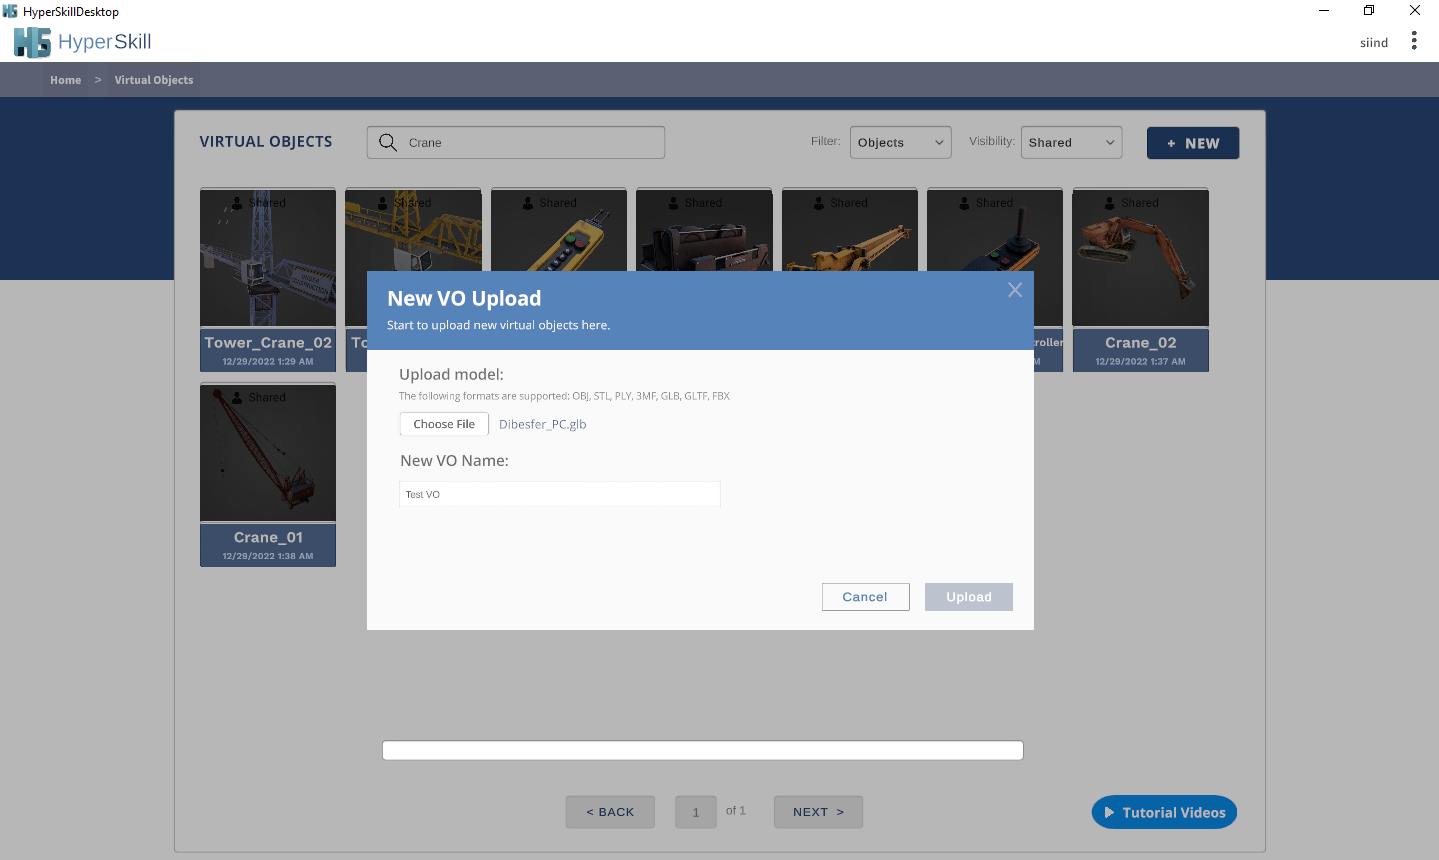Cancel the VO upload
The width and height of the screenshot is (1439, 860).
[865, 597]
